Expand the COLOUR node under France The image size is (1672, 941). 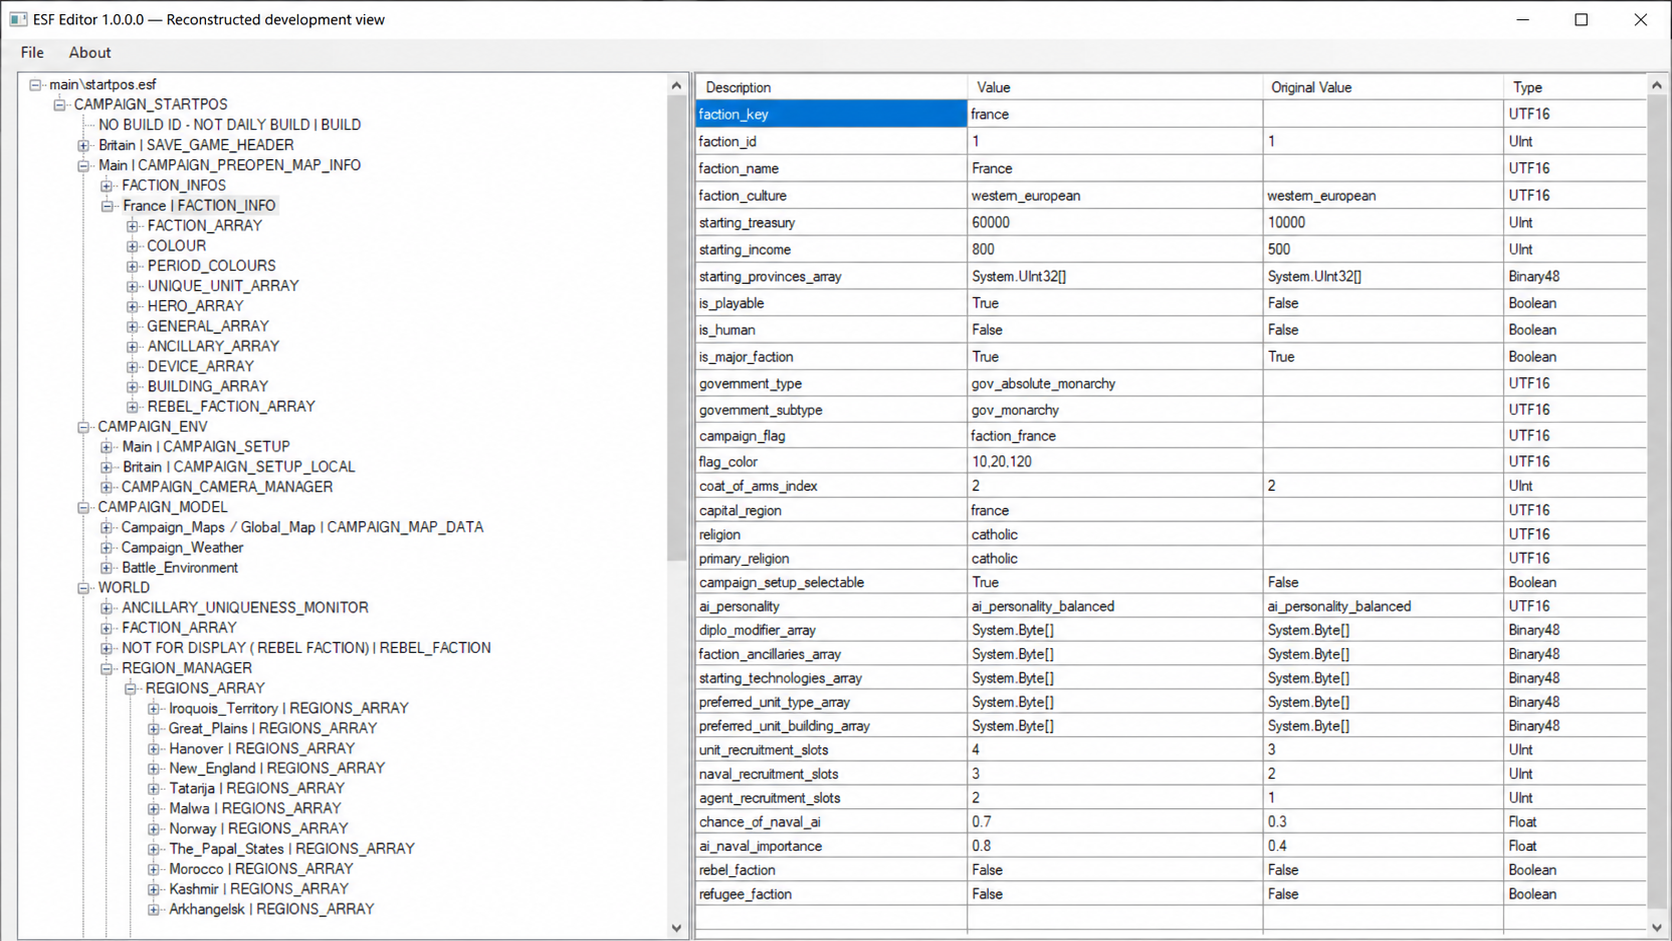[x=132, y=246]
